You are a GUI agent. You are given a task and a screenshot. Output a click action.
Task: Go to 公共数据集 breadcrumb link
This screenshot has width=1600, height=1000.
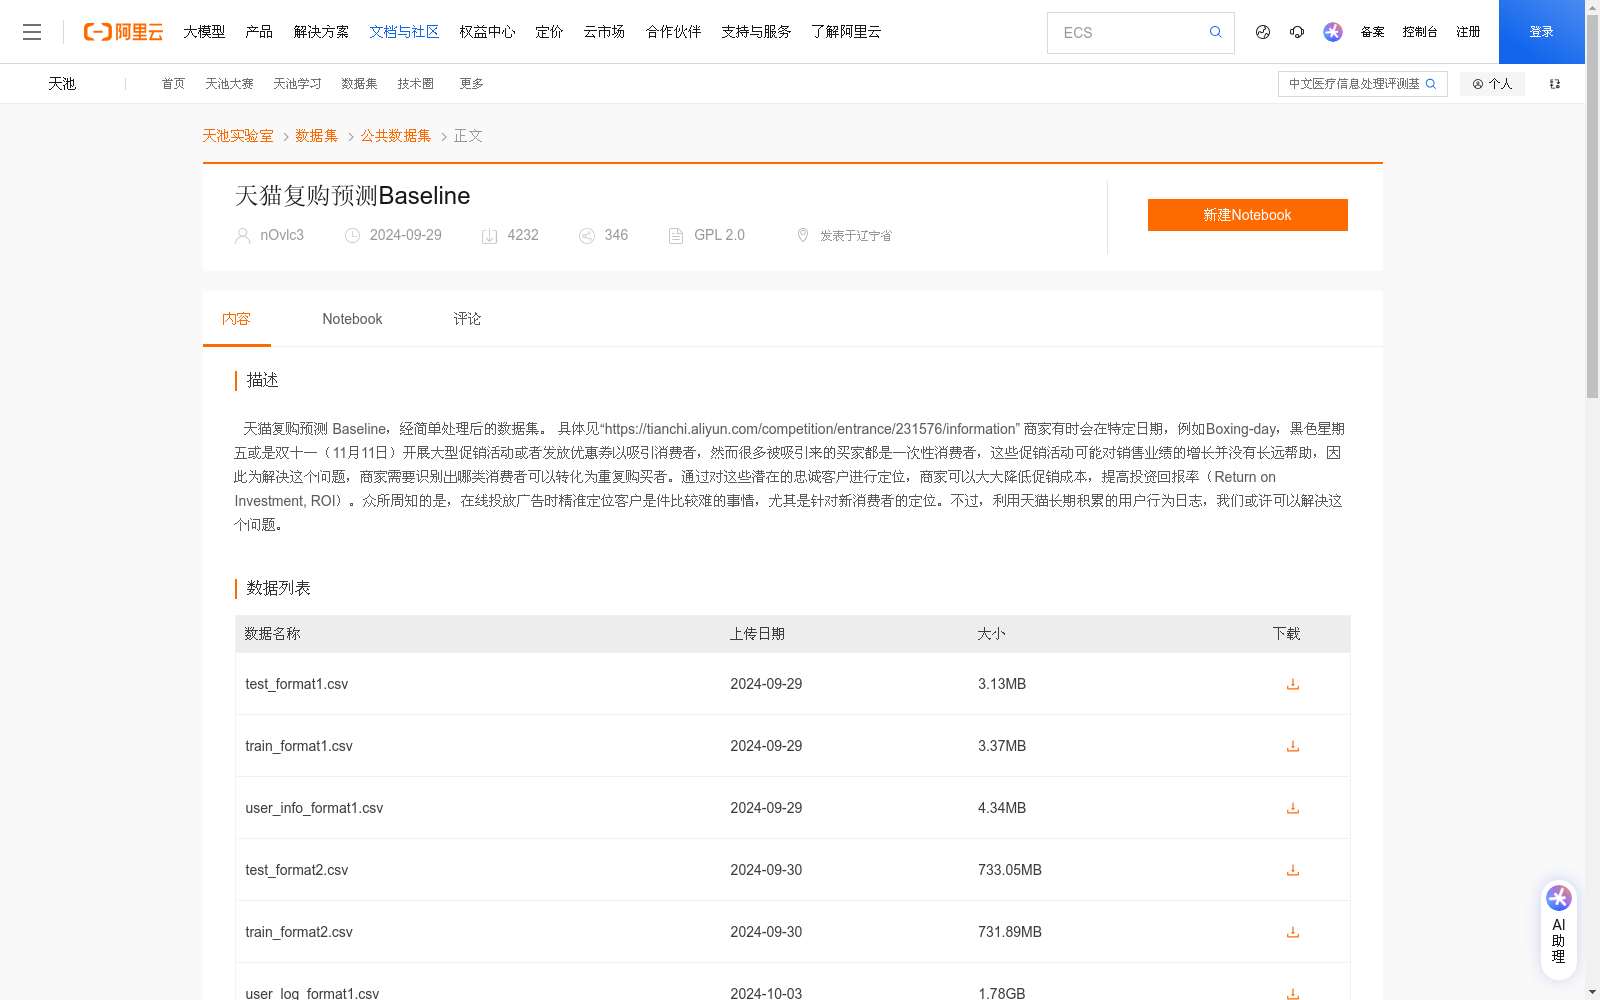coord(396,136)
